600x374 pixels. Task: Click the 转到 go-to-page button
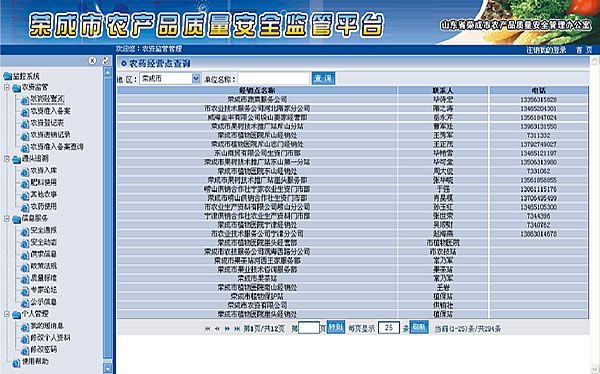tap(336, 327)
